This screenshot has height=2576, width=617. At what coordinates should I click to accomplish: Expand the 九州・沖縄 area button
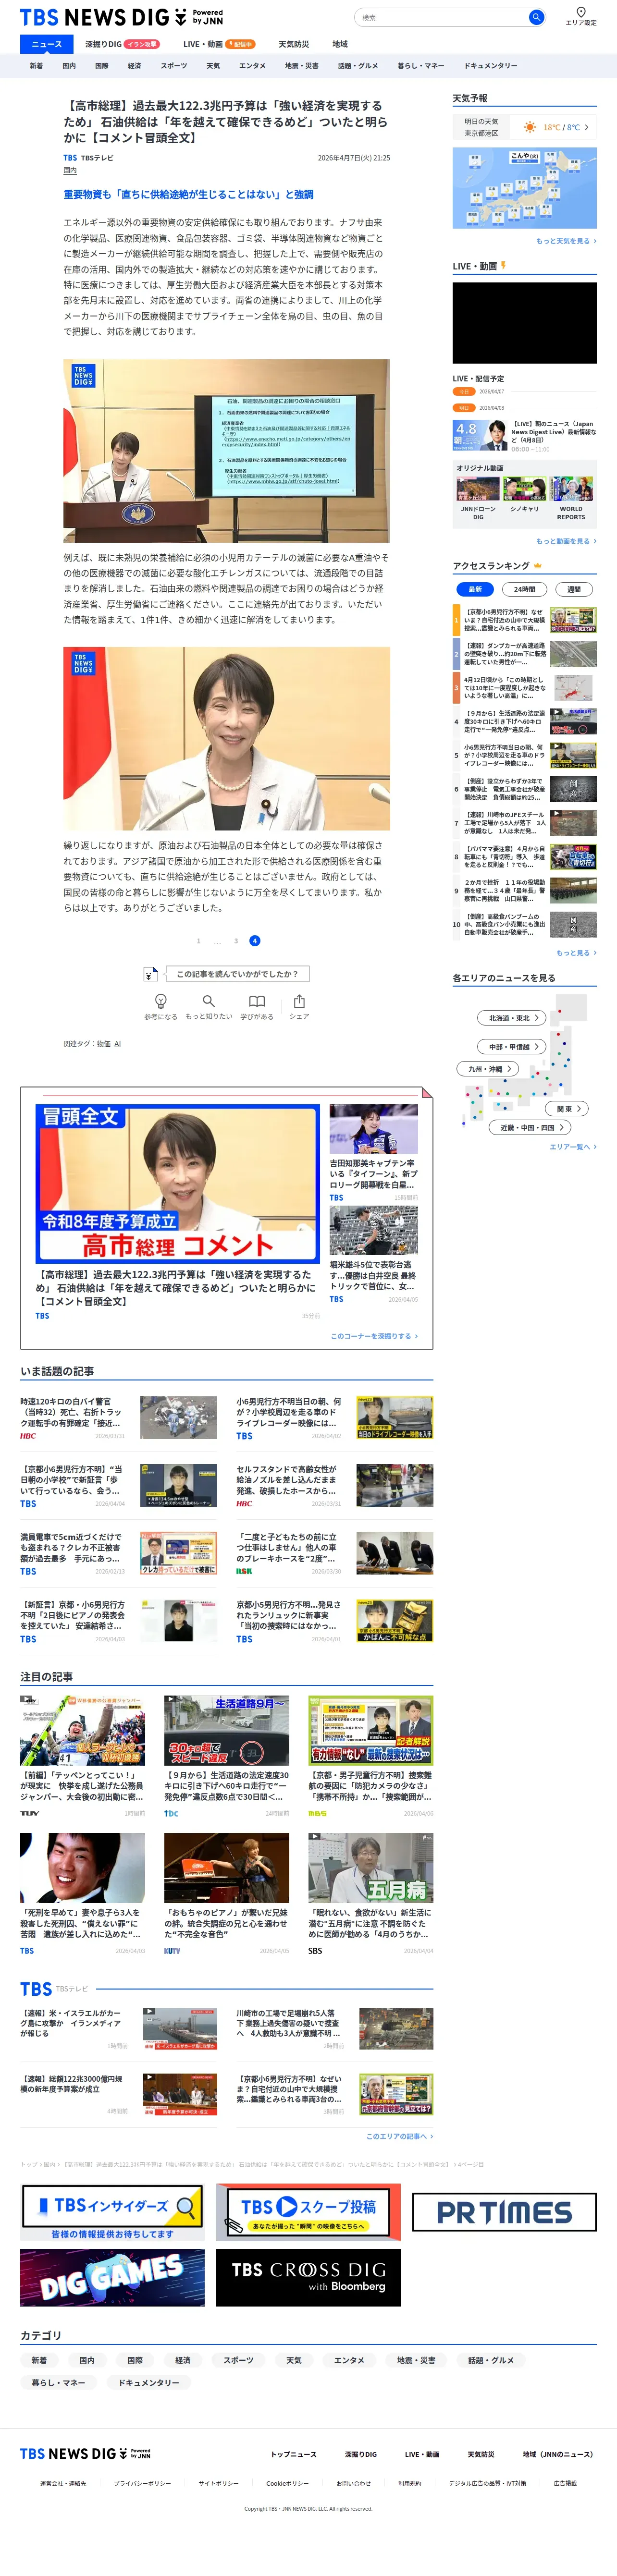489,1069
